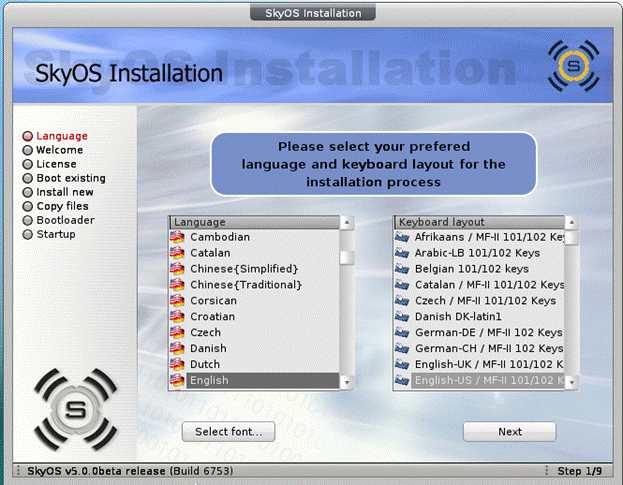Image resolution: width=623 pixels, height=485 pixels.
Task: Click the SkyOS logo in the header
Action: (574, 66)
